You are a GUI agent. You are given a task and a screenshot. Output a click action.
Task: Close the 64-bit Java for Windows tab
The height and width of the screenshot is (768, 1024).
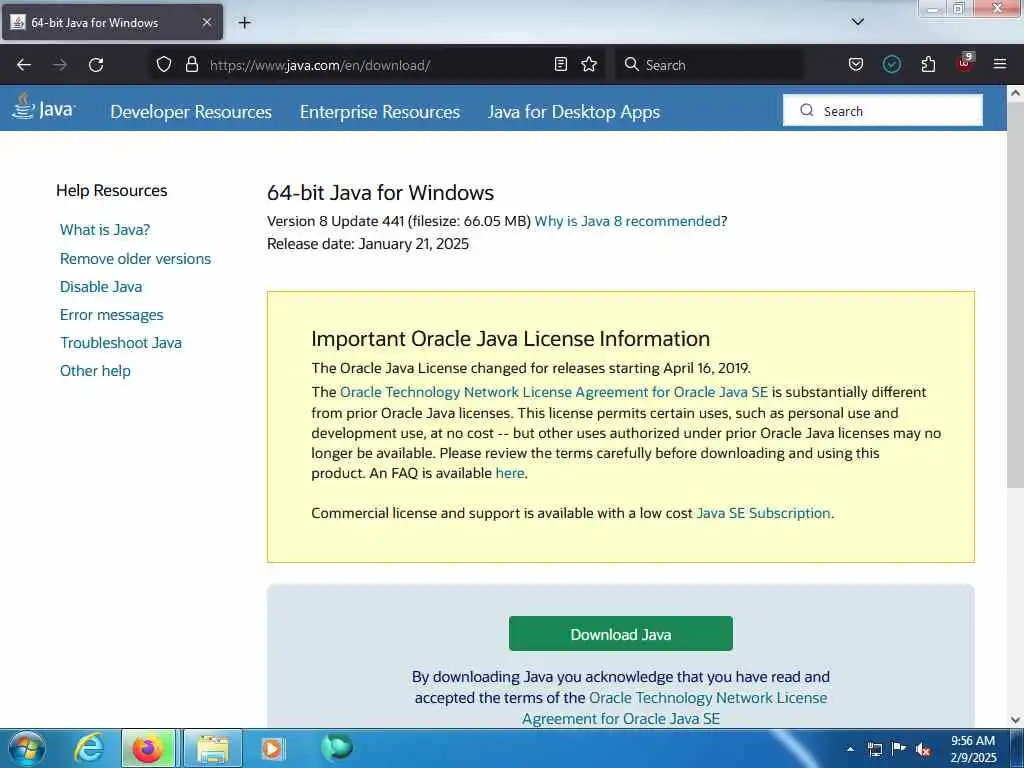coord(206,22)
